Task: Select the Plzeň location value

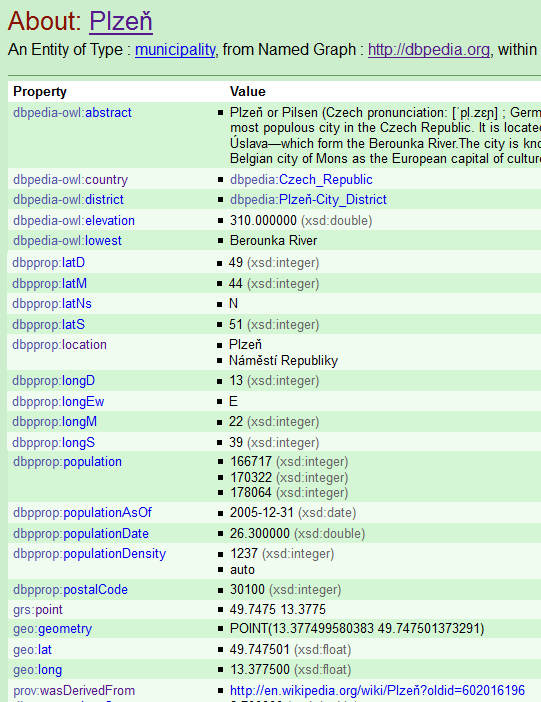Action: [245, 345]
